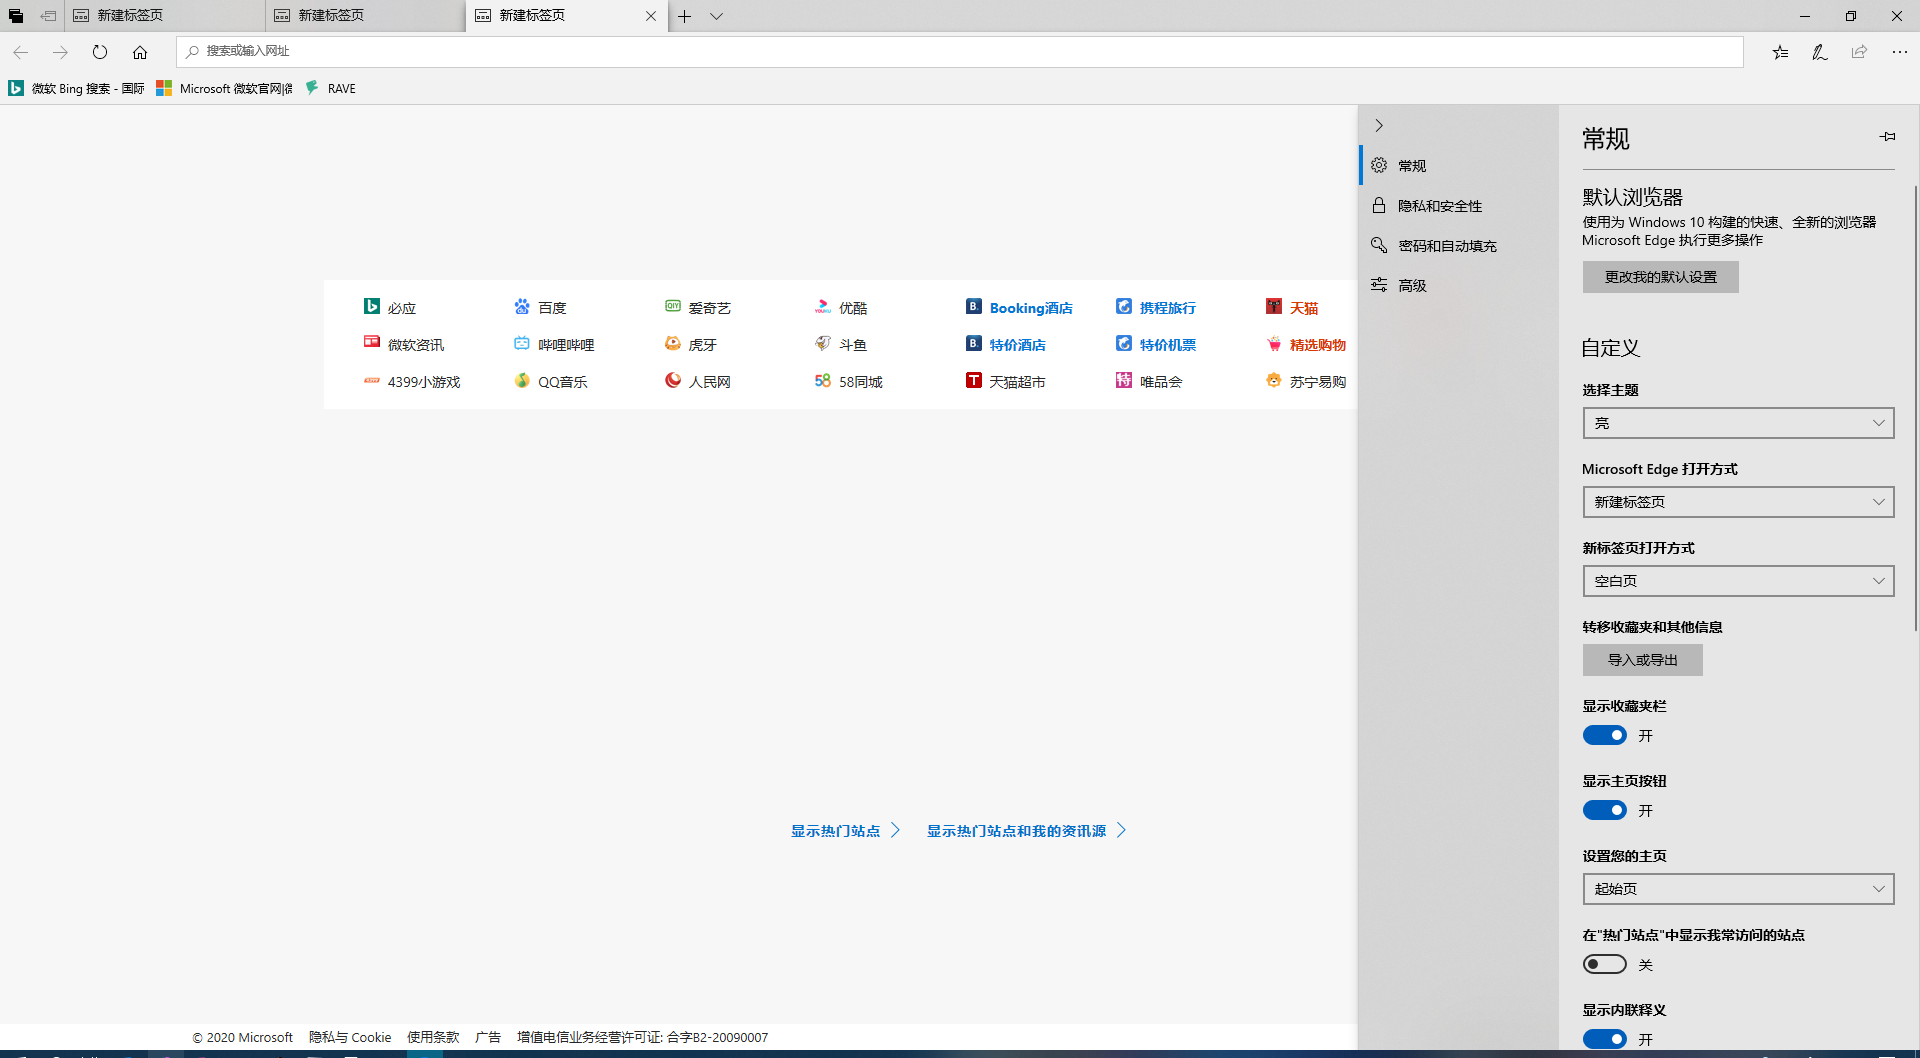This screenshot has width=1920, height=1058.
Task: Click the Home button icon
Action: (140, 52)
